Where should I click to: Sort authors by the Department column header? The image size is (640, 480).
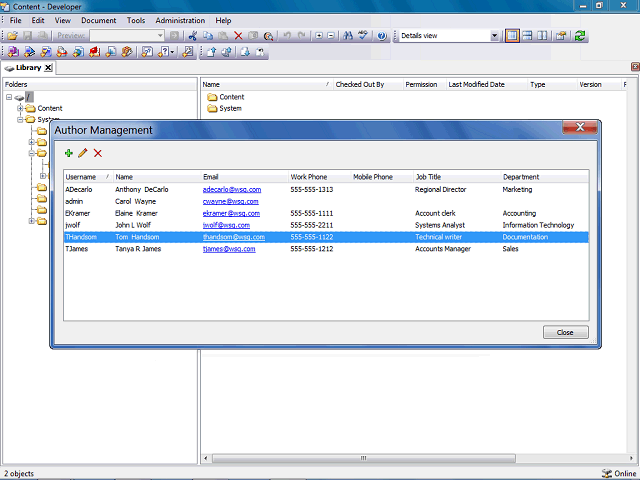point(544,177)
